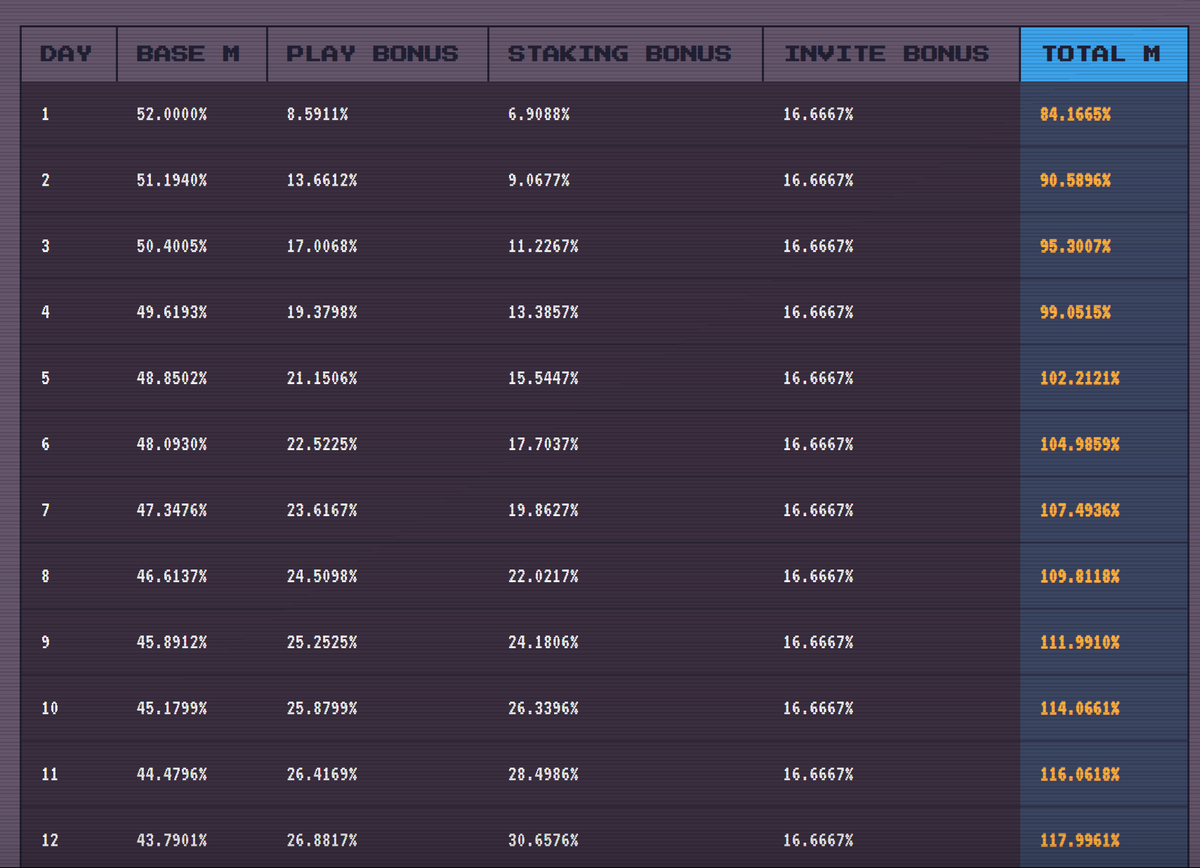Click staking bonus 15.5447%
This screenshot has width=1200, height=868.
coord(543,379)
